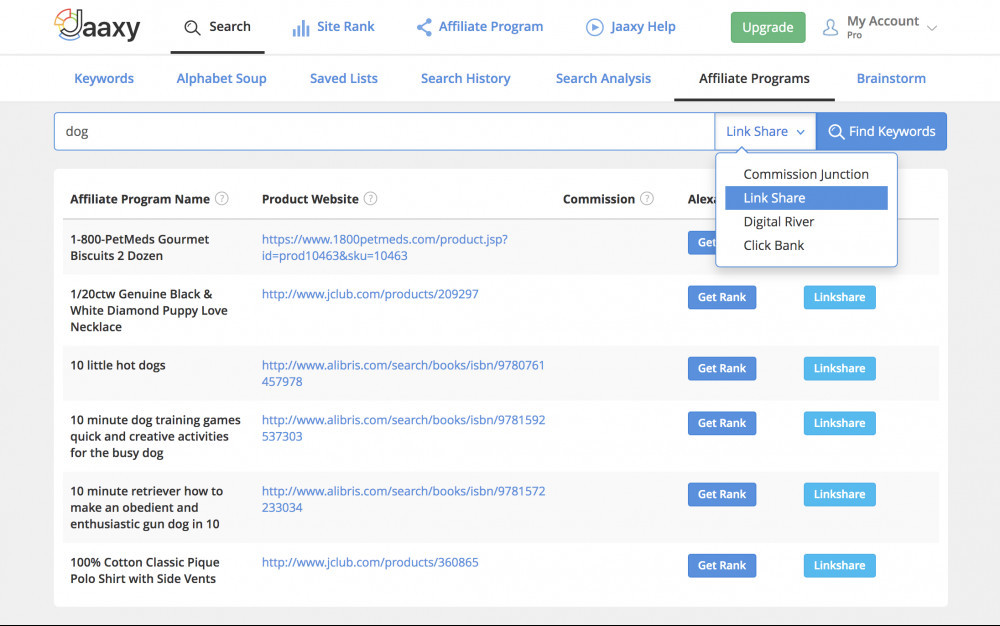Open the Saved Lists tab

pyautogui.click(x=344, y=78)
